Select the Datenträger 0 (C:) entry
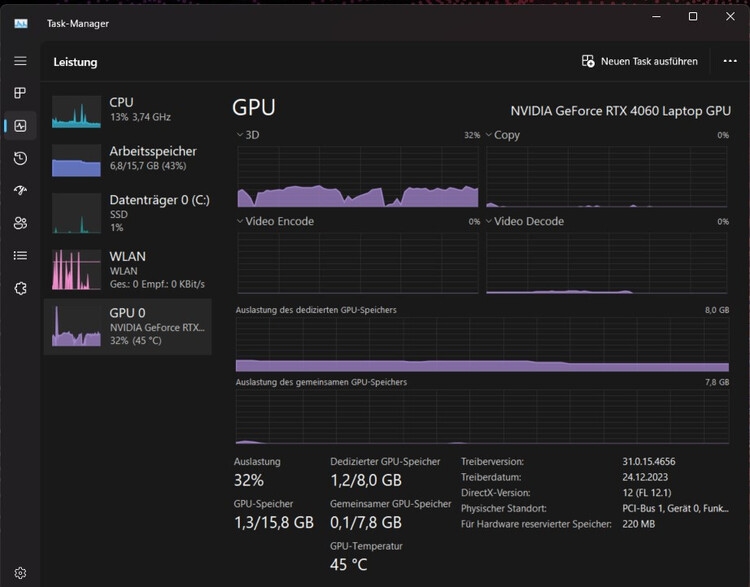 pos(128,213)
